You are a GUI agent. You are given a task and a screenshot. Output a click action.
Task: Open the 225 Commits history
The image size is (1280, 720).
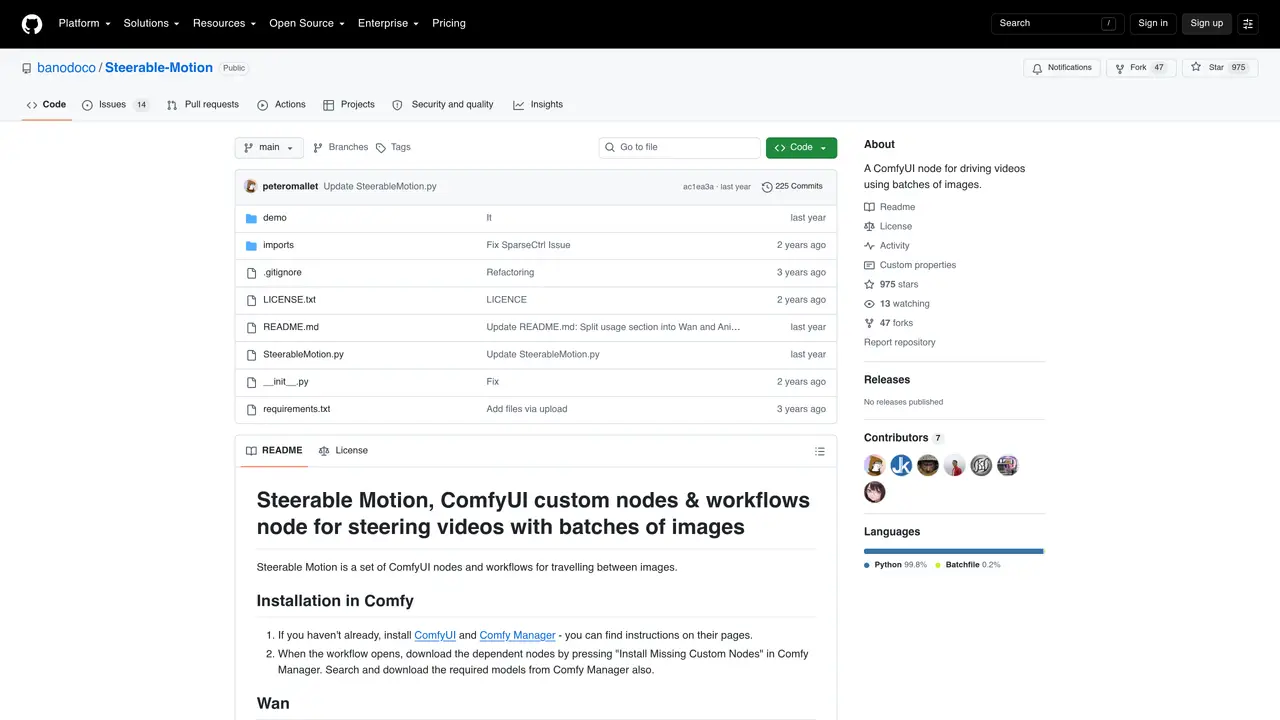coord(792,186)
